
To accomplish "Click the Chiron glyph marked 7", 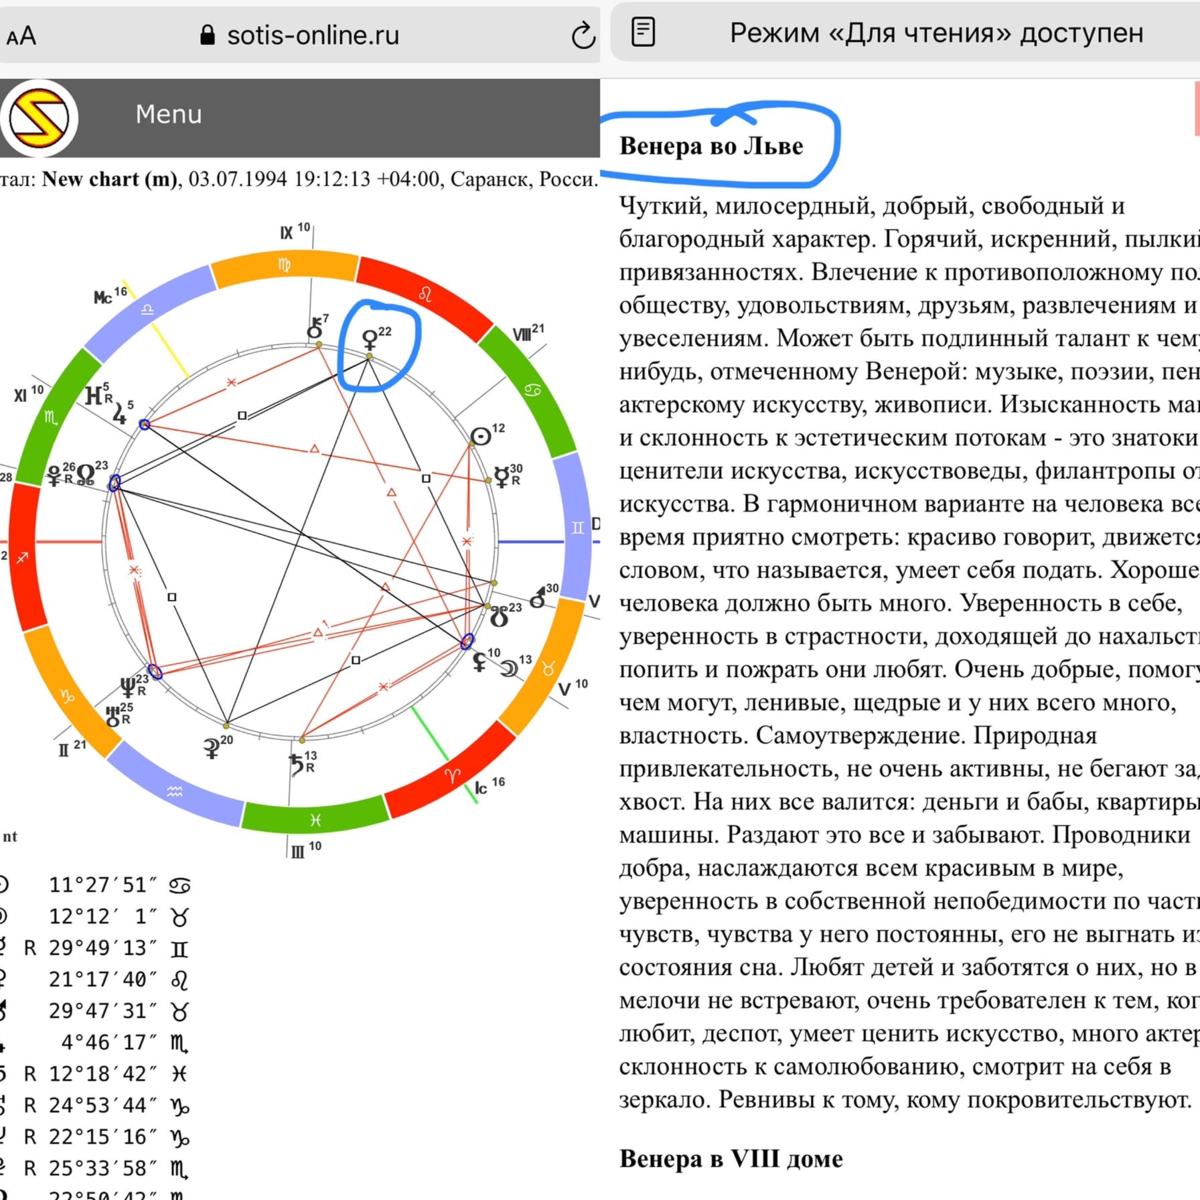I will pos(315,329).
